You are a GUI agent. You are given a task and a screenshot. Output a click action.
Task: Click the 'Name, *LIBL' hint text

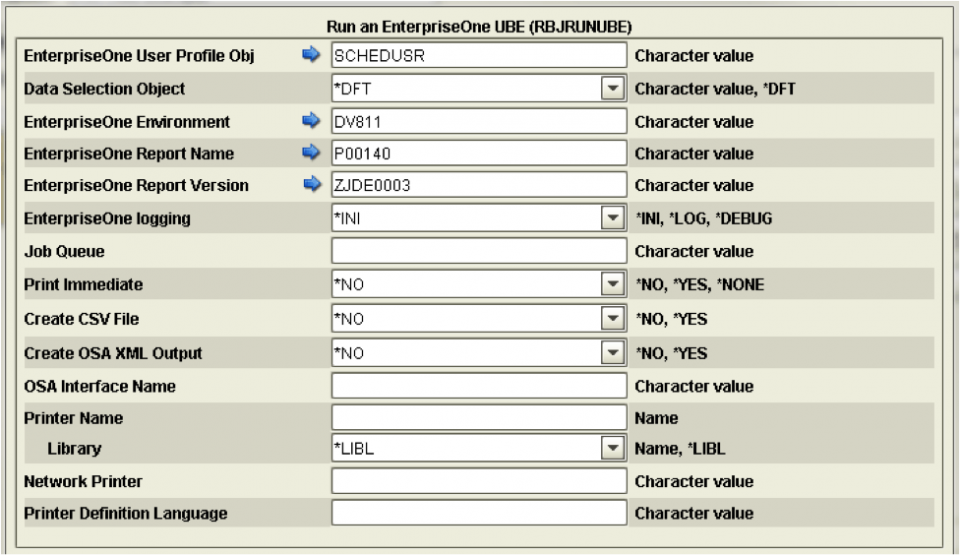tap(680, 449)
